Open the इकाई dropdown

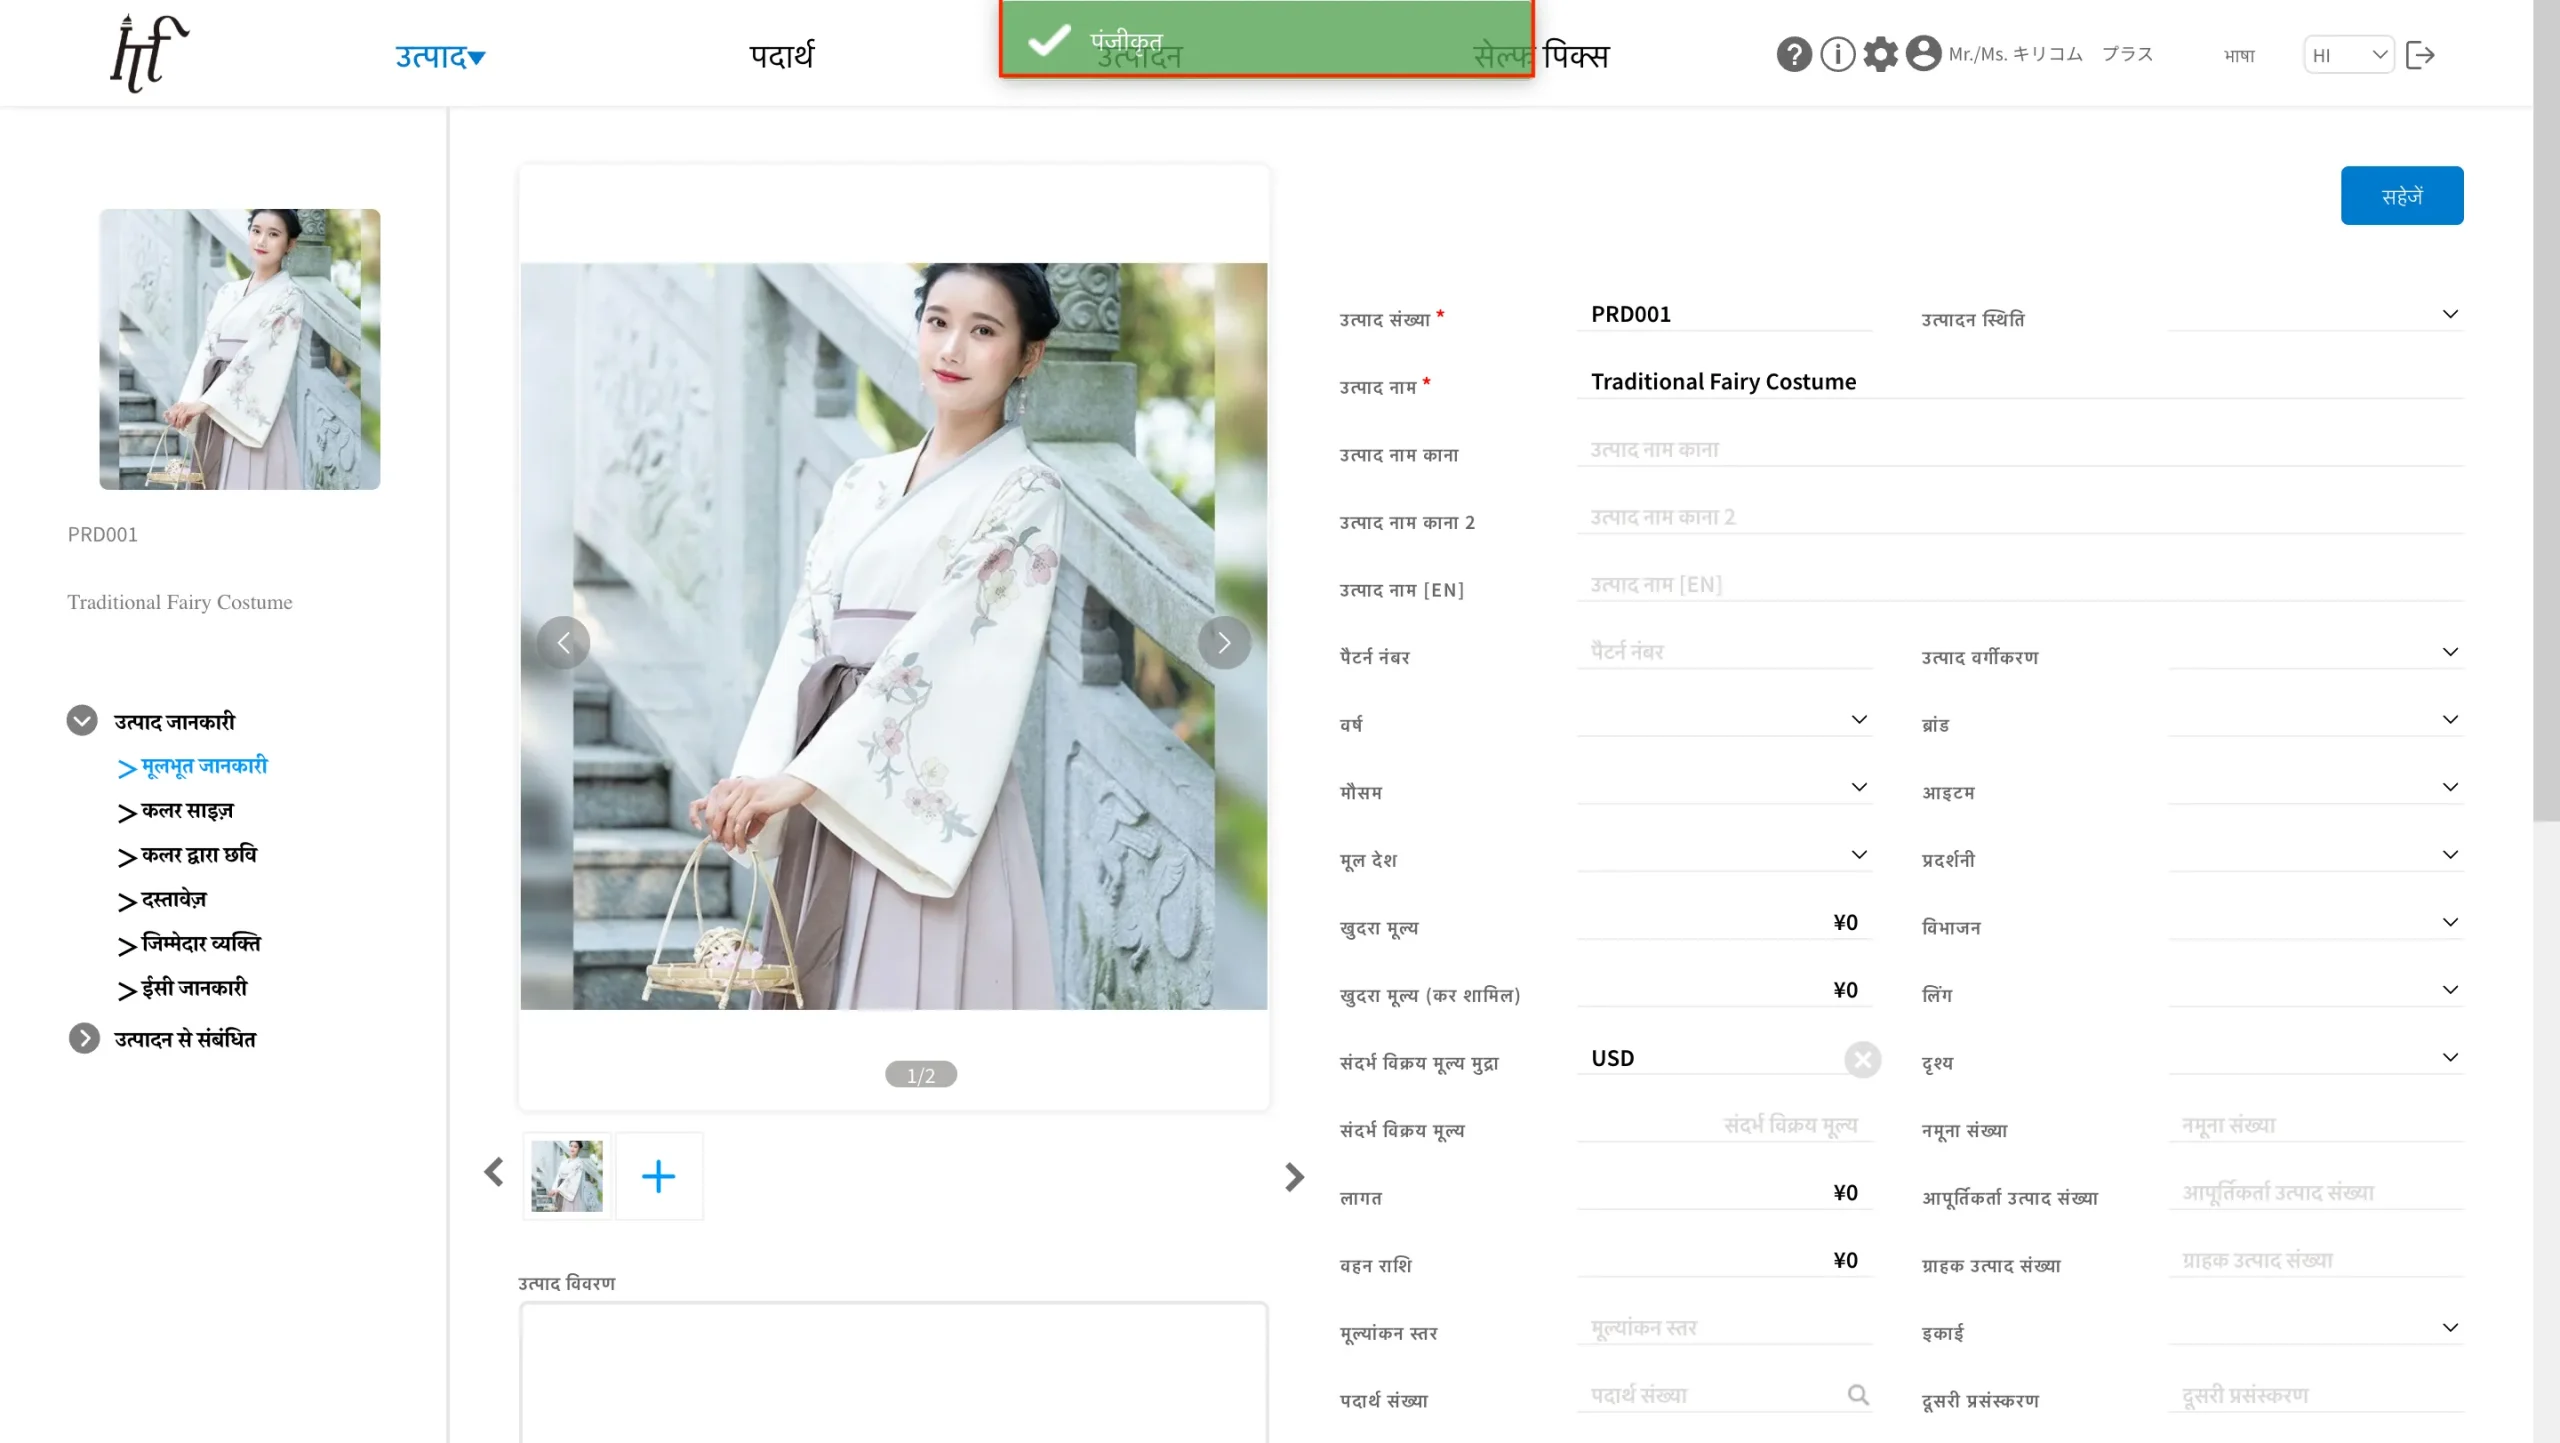tap(2315, 1328)
